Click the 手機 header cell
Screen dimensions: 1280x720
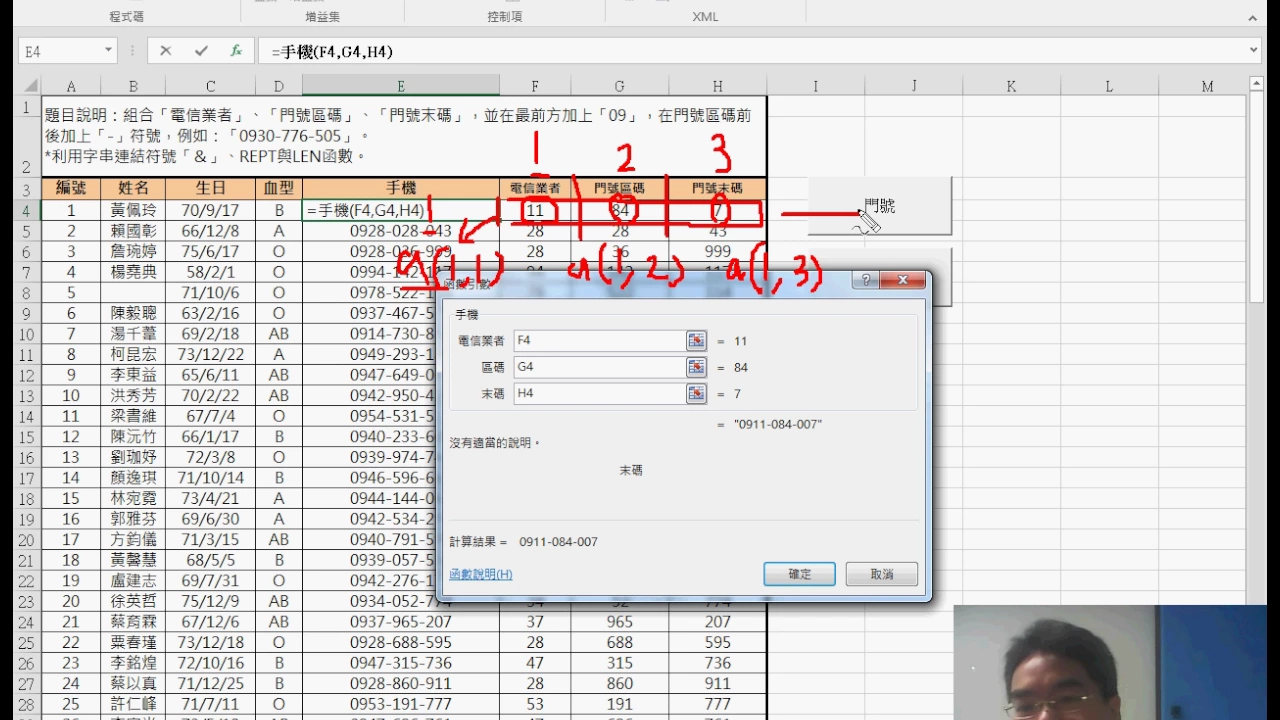pos(401,188)
